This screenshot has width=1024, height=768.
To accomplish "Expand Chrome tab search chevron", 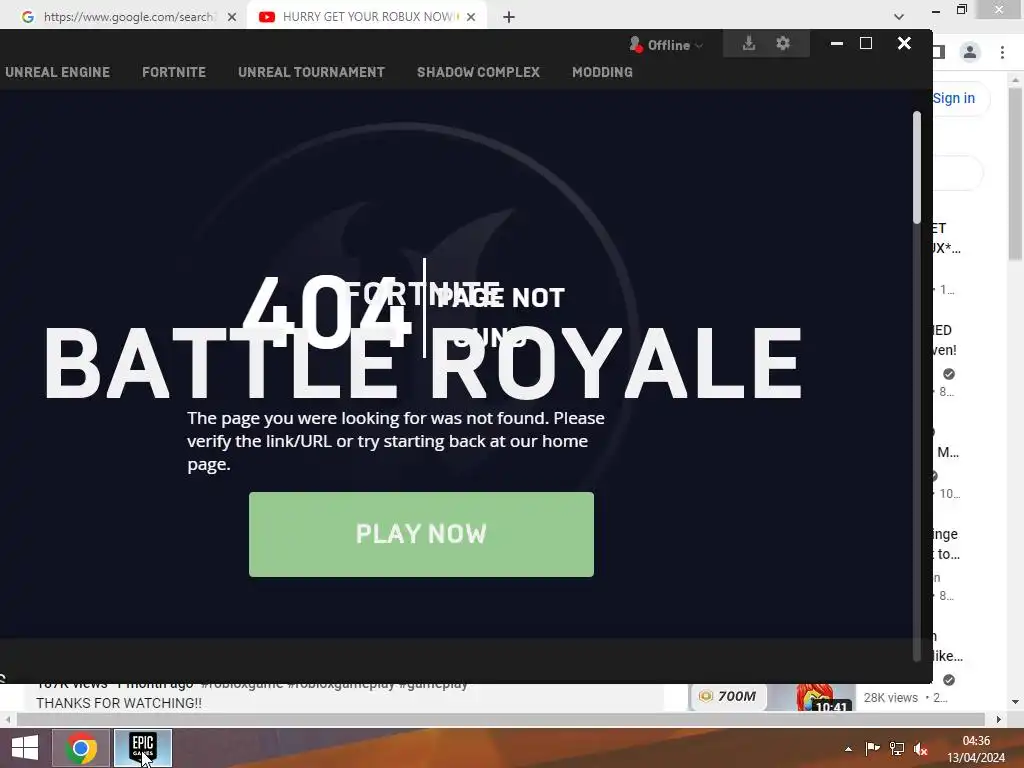I will (899, 16).
